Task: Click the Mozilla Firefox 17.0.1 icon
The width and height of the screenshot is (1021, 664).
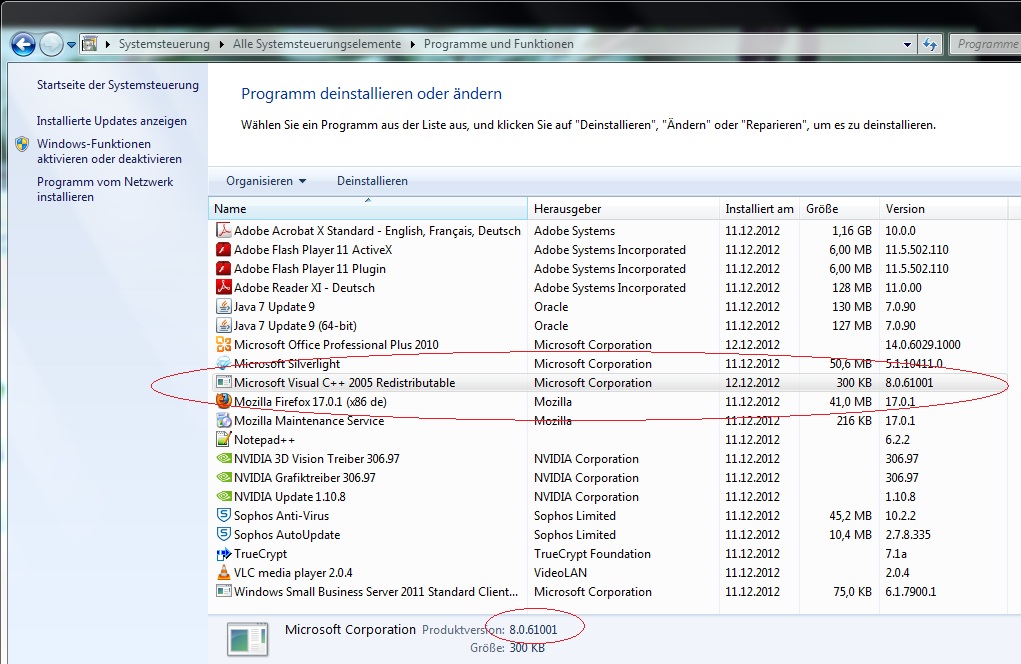Action: 223,401
